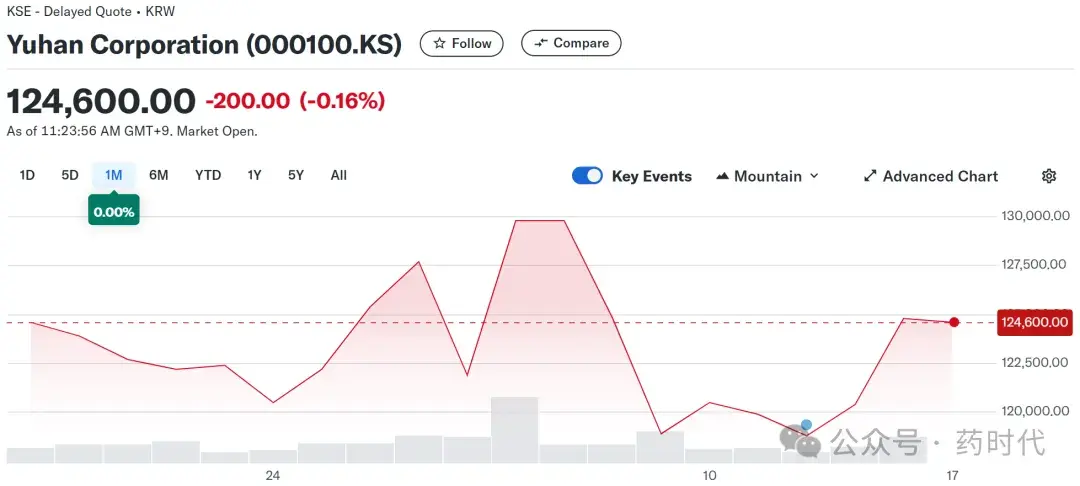1080x486 pixels.
Task: Click the red current price dot
Action: [x=954, y=322]
